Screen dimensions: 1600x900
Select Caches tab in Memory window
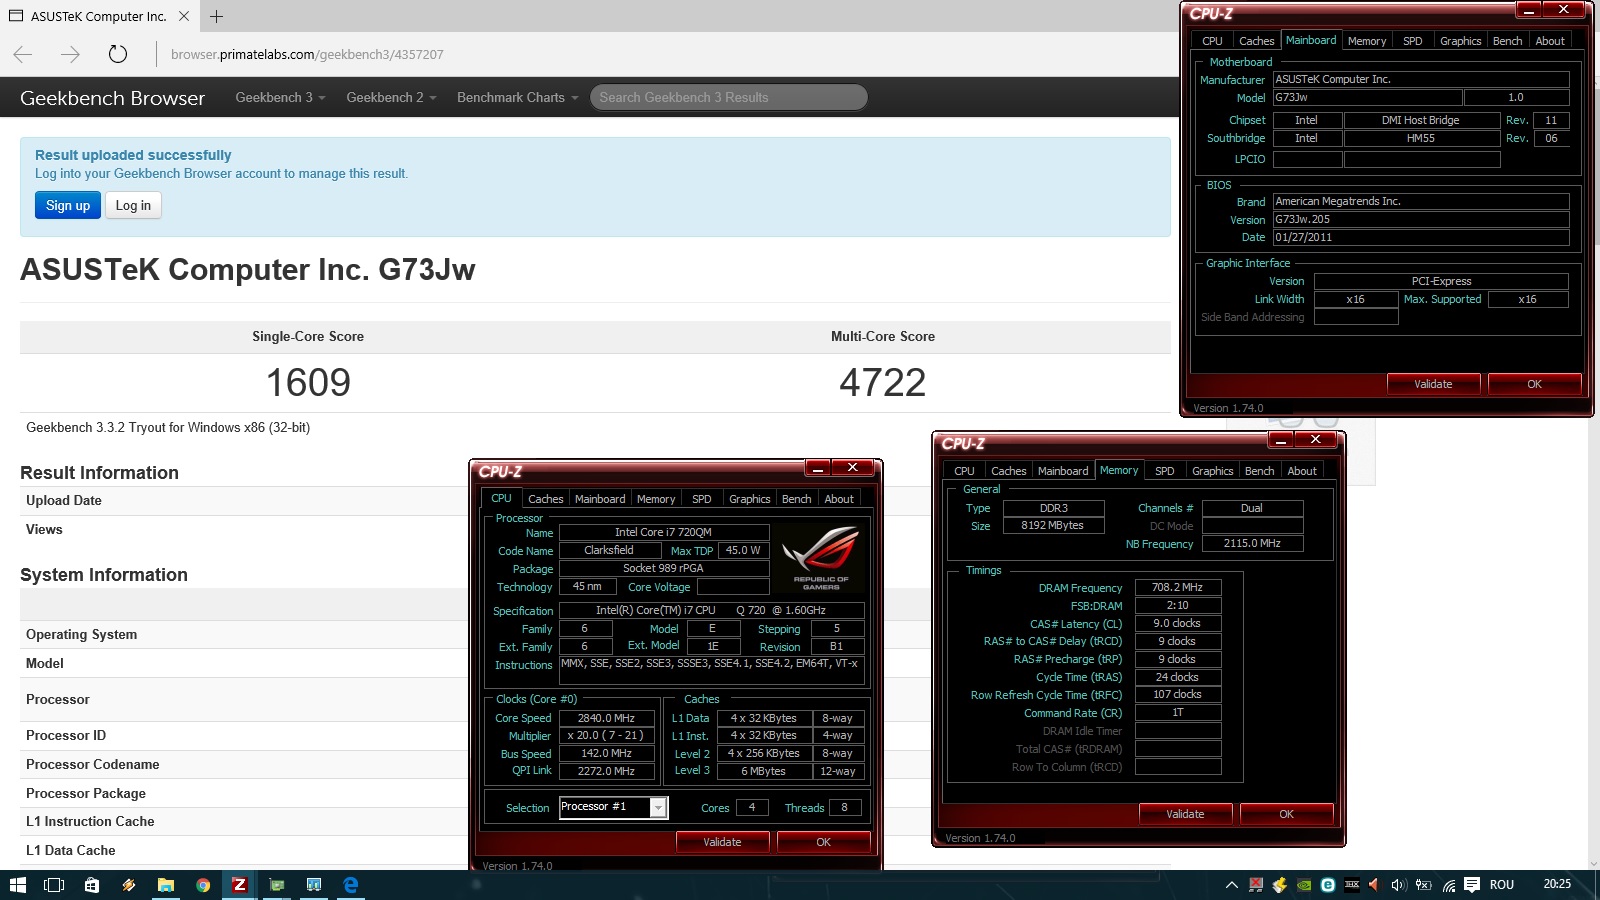pos(1008,471)
